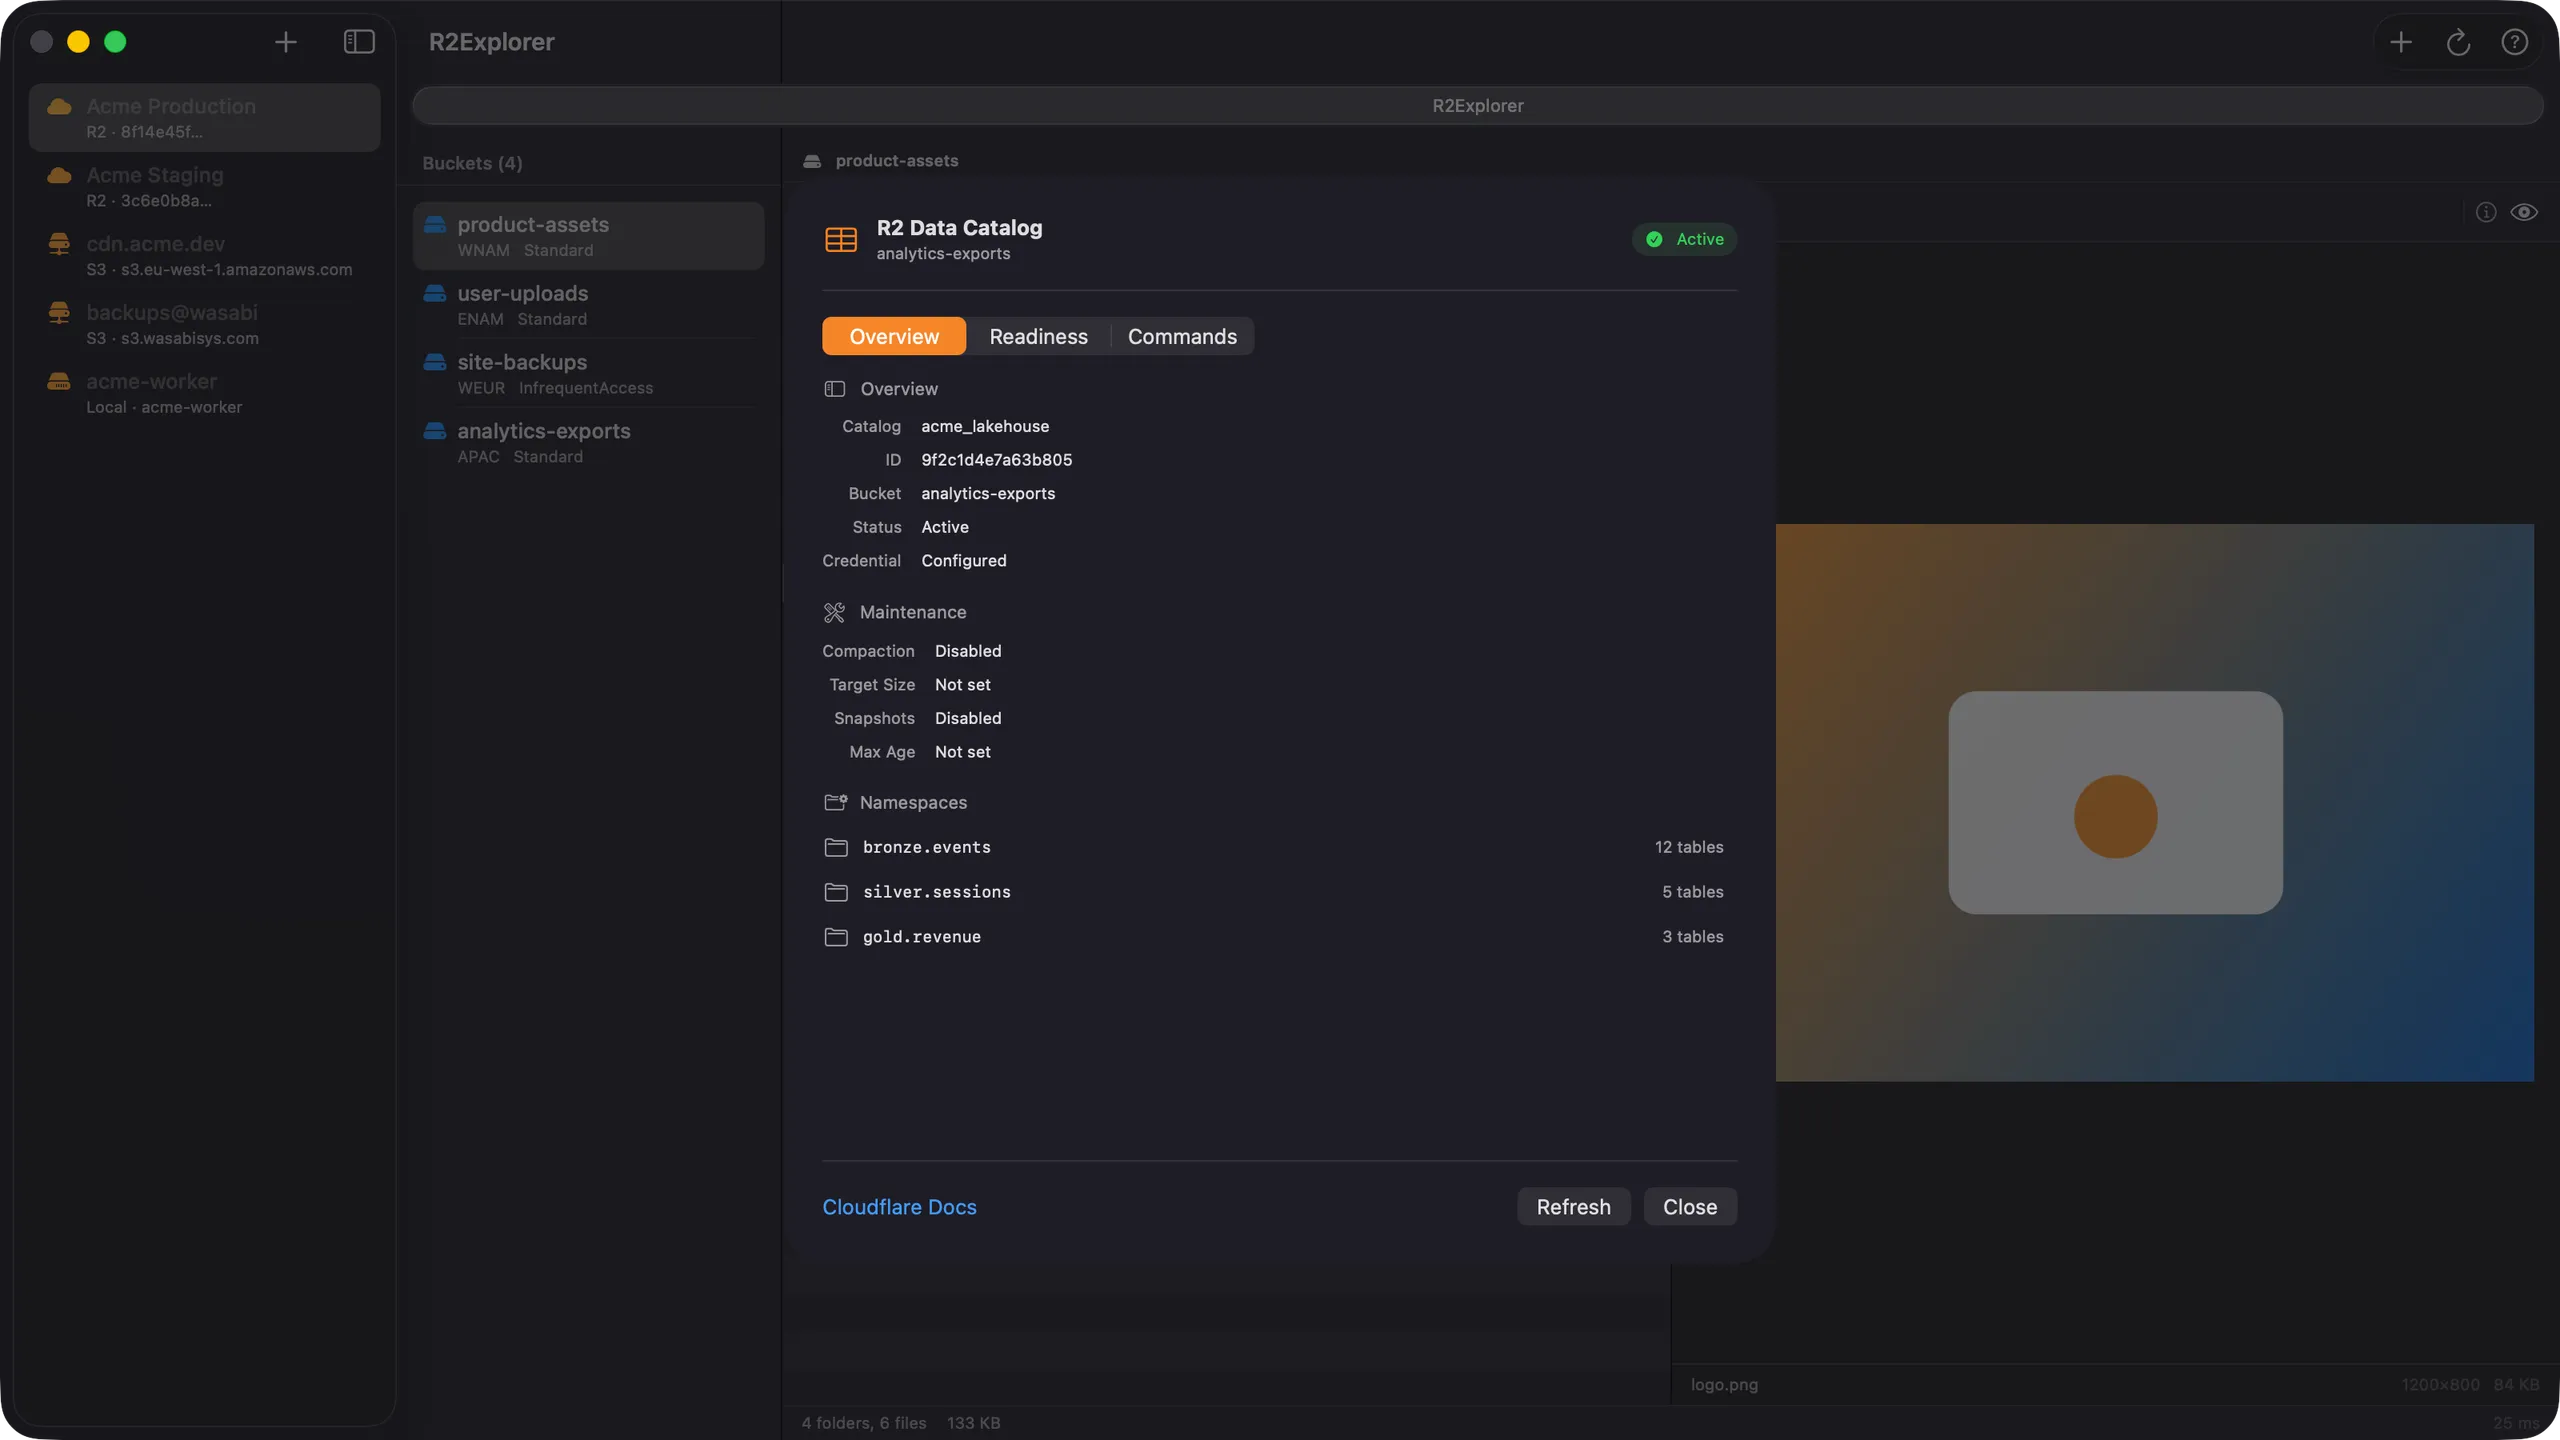Image resolution: width=2560 pixels, height=1440 pixels.
Task: Click the product-assets bucket icon
Action: tap(435, 224)
